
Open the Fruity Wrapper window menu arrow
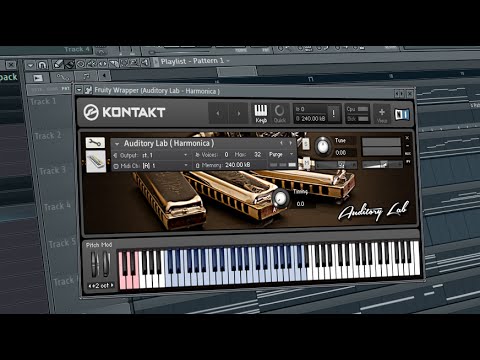click(79, 90)
